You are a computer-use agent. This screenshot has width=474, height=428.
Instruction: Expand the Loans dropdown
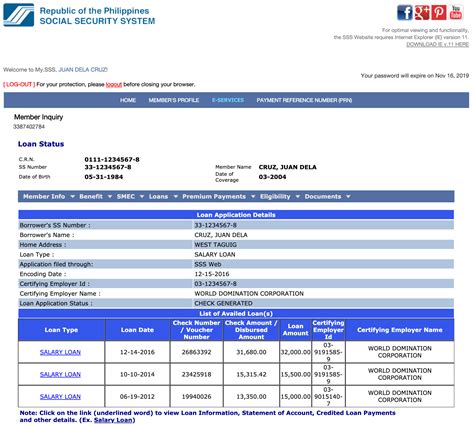click(163, 196)
